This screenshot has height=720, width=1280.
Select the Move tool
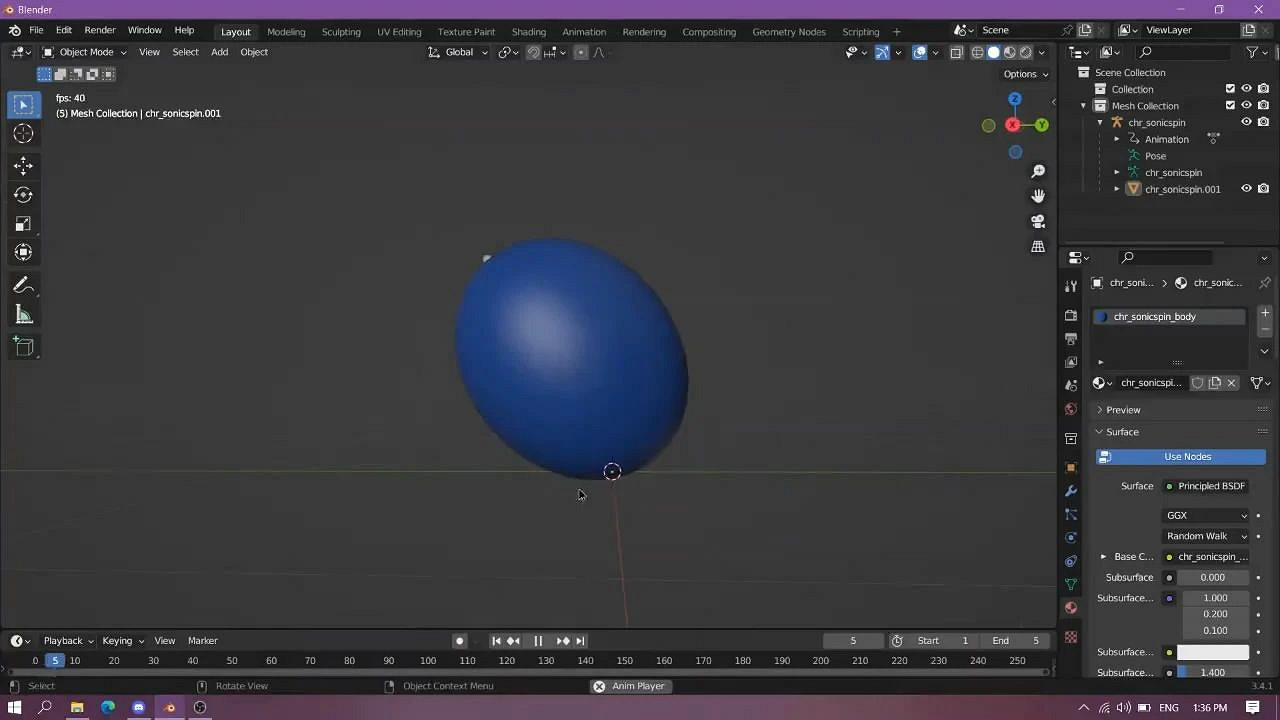(x=23, y=166)
